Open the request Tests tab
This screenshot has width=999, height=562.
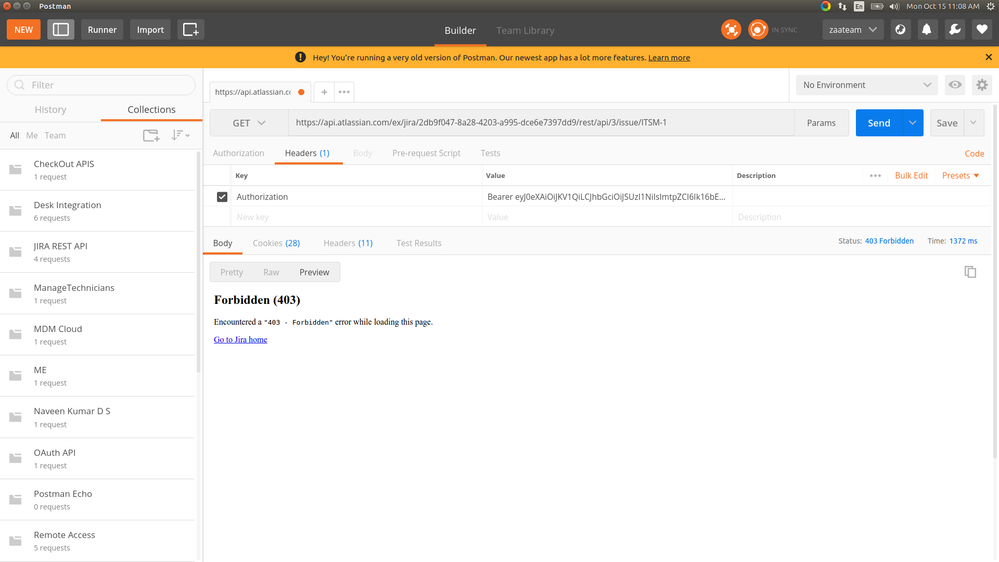pos(490,153)
